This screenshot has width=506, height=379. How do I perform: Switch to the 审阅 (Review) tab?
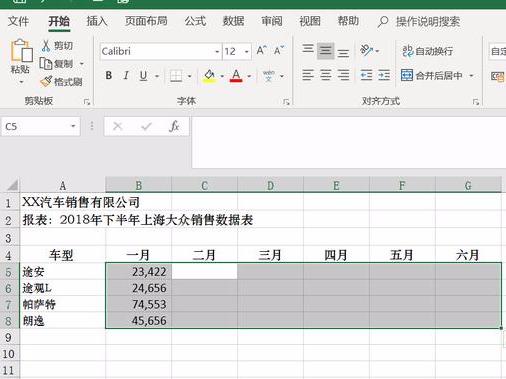pos(272,21)
